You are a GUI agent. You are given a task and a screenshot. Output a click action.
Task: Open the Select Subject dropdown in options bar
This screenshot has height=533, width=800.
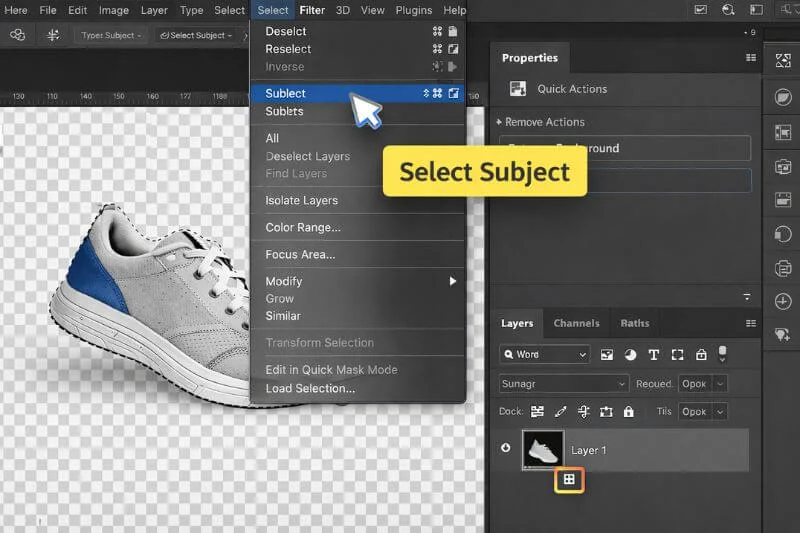(195, 36)
